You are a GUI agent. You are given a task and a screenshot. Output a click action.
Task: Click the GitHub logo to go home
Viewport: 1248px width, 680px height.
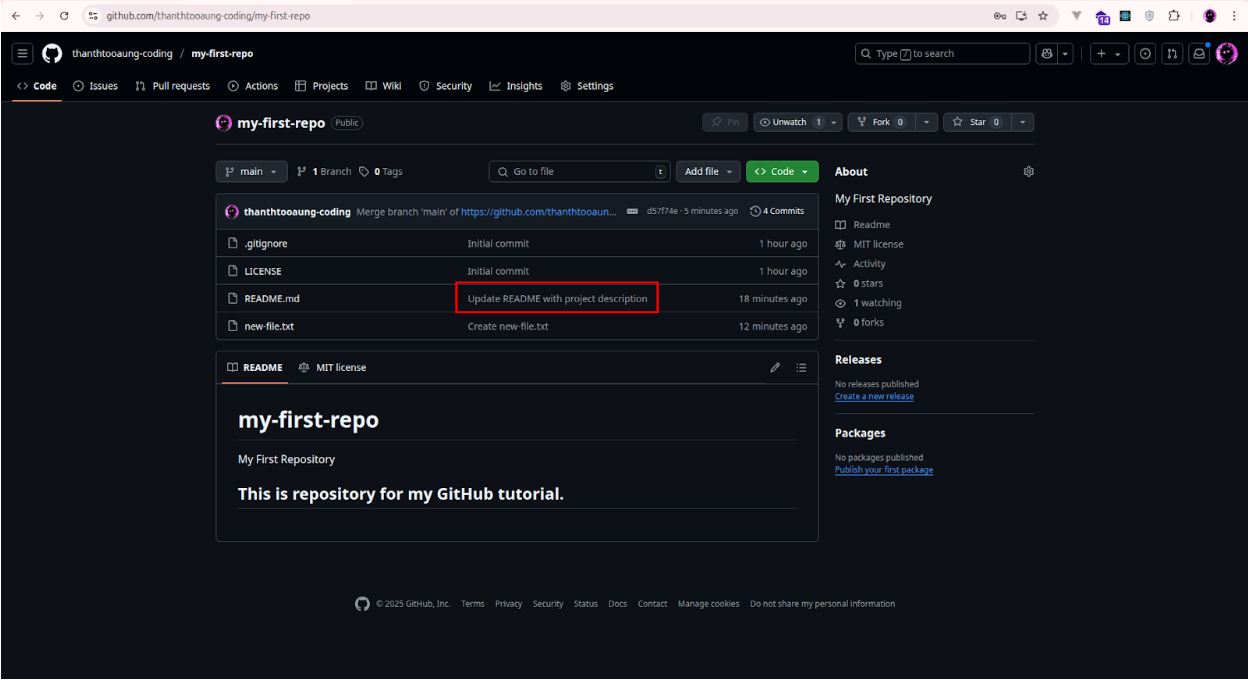coord(52,53)
